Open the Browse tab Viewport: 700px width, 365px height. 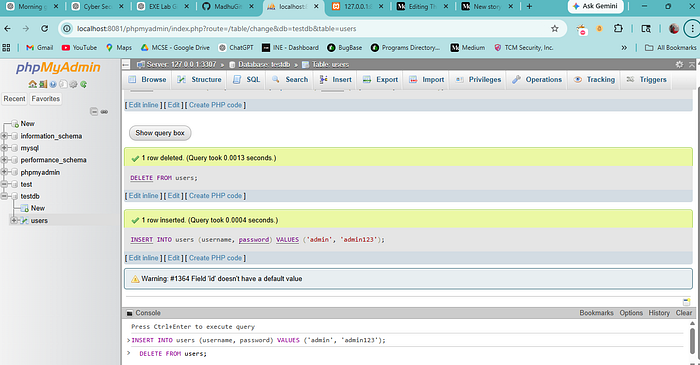(147, 79)
